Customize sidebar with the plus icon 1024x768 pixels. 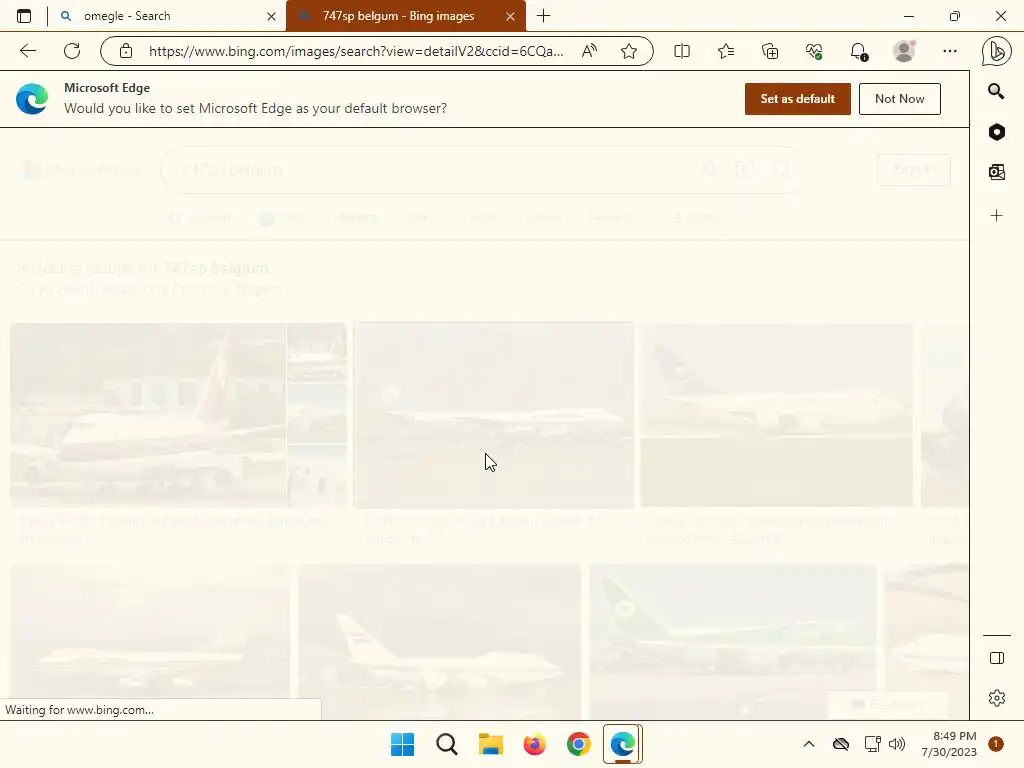(997, 216)
